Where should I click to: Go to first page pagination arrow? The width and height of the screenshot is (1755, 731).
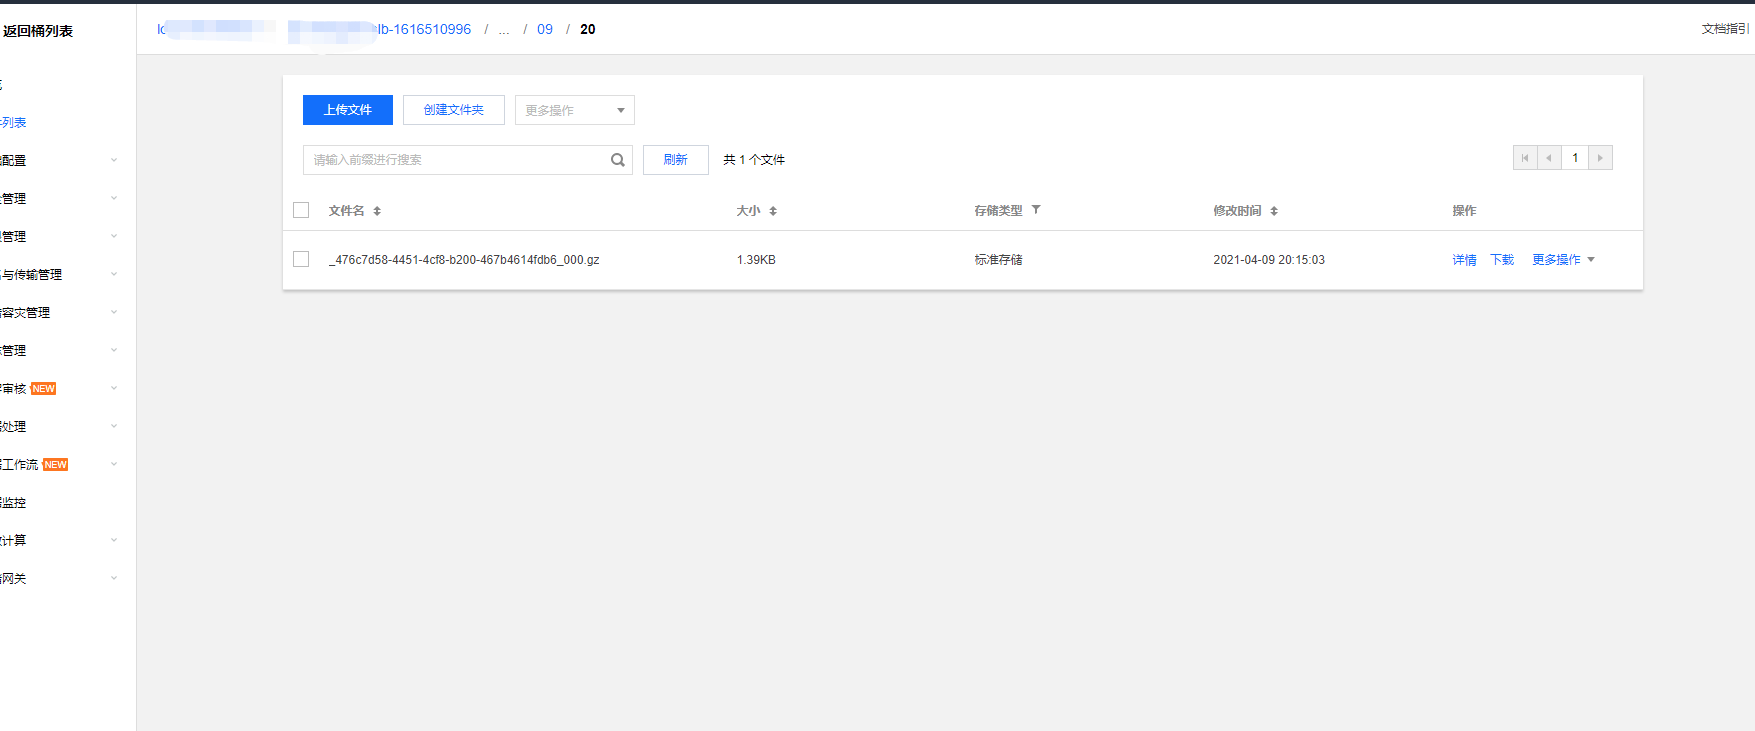[1525, 158]
